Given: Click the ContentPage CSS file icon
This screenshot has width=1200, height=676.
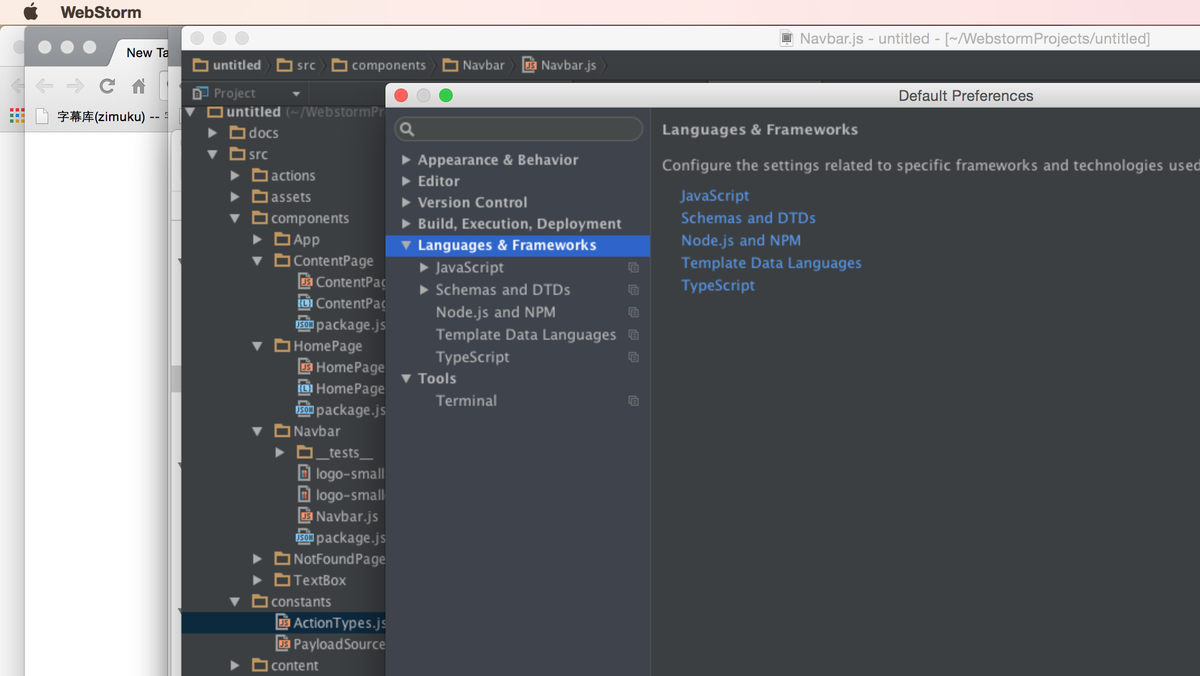Looking at the screenshot, I should pos(305,303).
